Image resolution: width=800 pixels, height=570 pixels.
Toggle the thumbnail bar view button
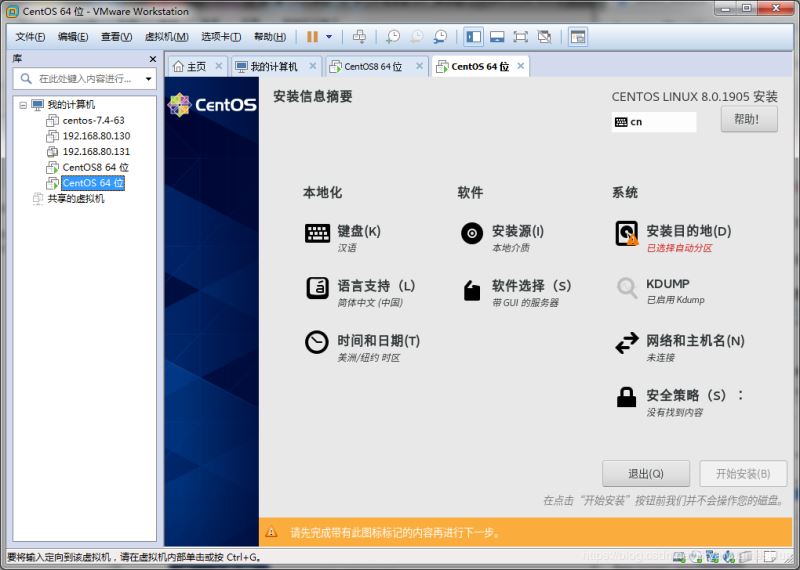point(496,37)
